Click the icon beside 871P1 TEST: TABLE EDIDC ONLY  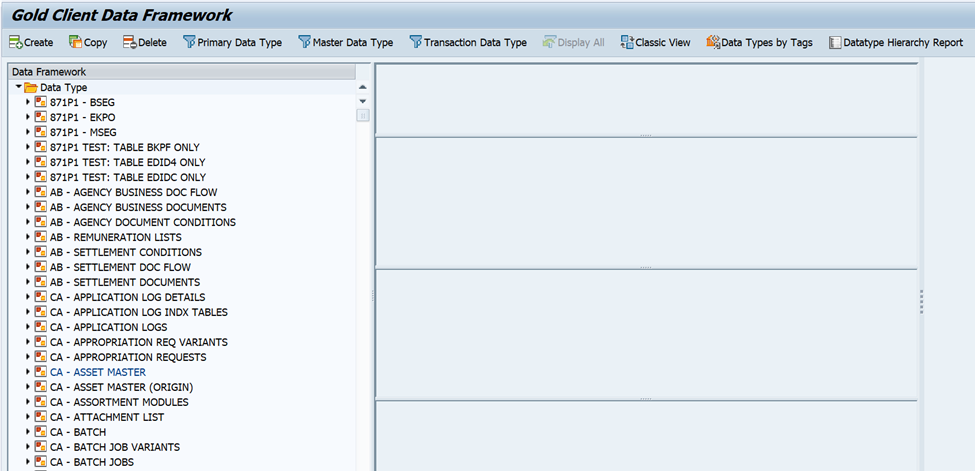coord(40,177)
